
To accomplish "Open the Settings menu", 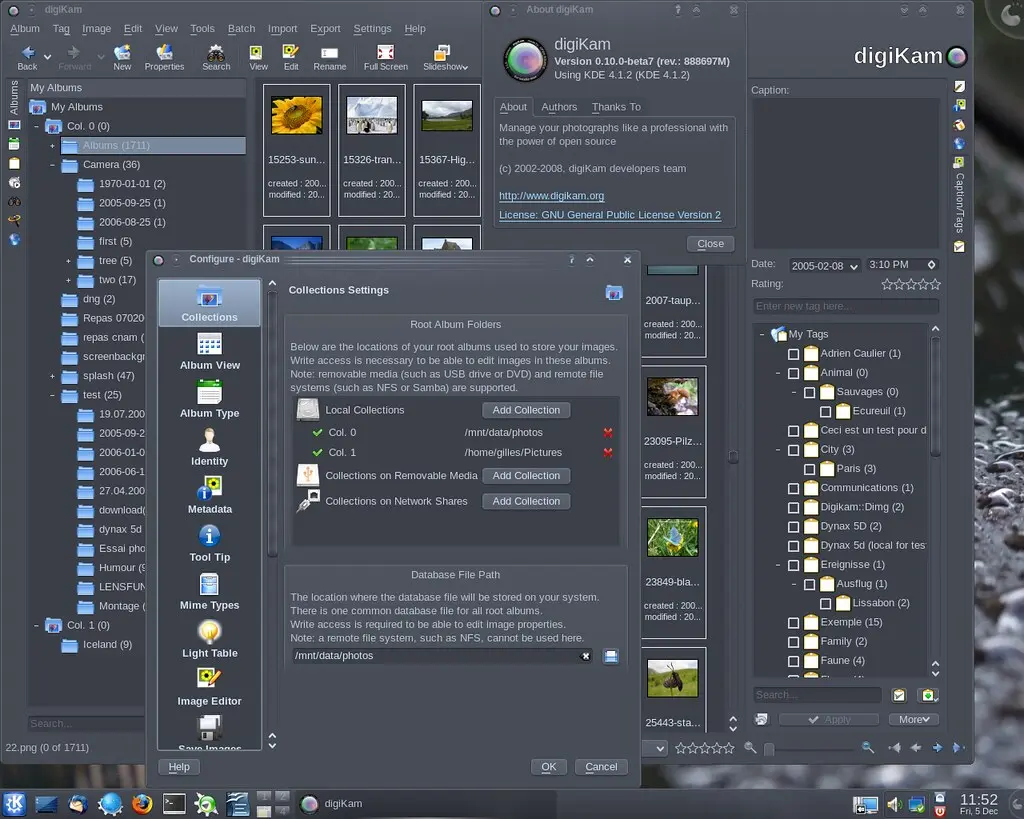I will 372,28.
